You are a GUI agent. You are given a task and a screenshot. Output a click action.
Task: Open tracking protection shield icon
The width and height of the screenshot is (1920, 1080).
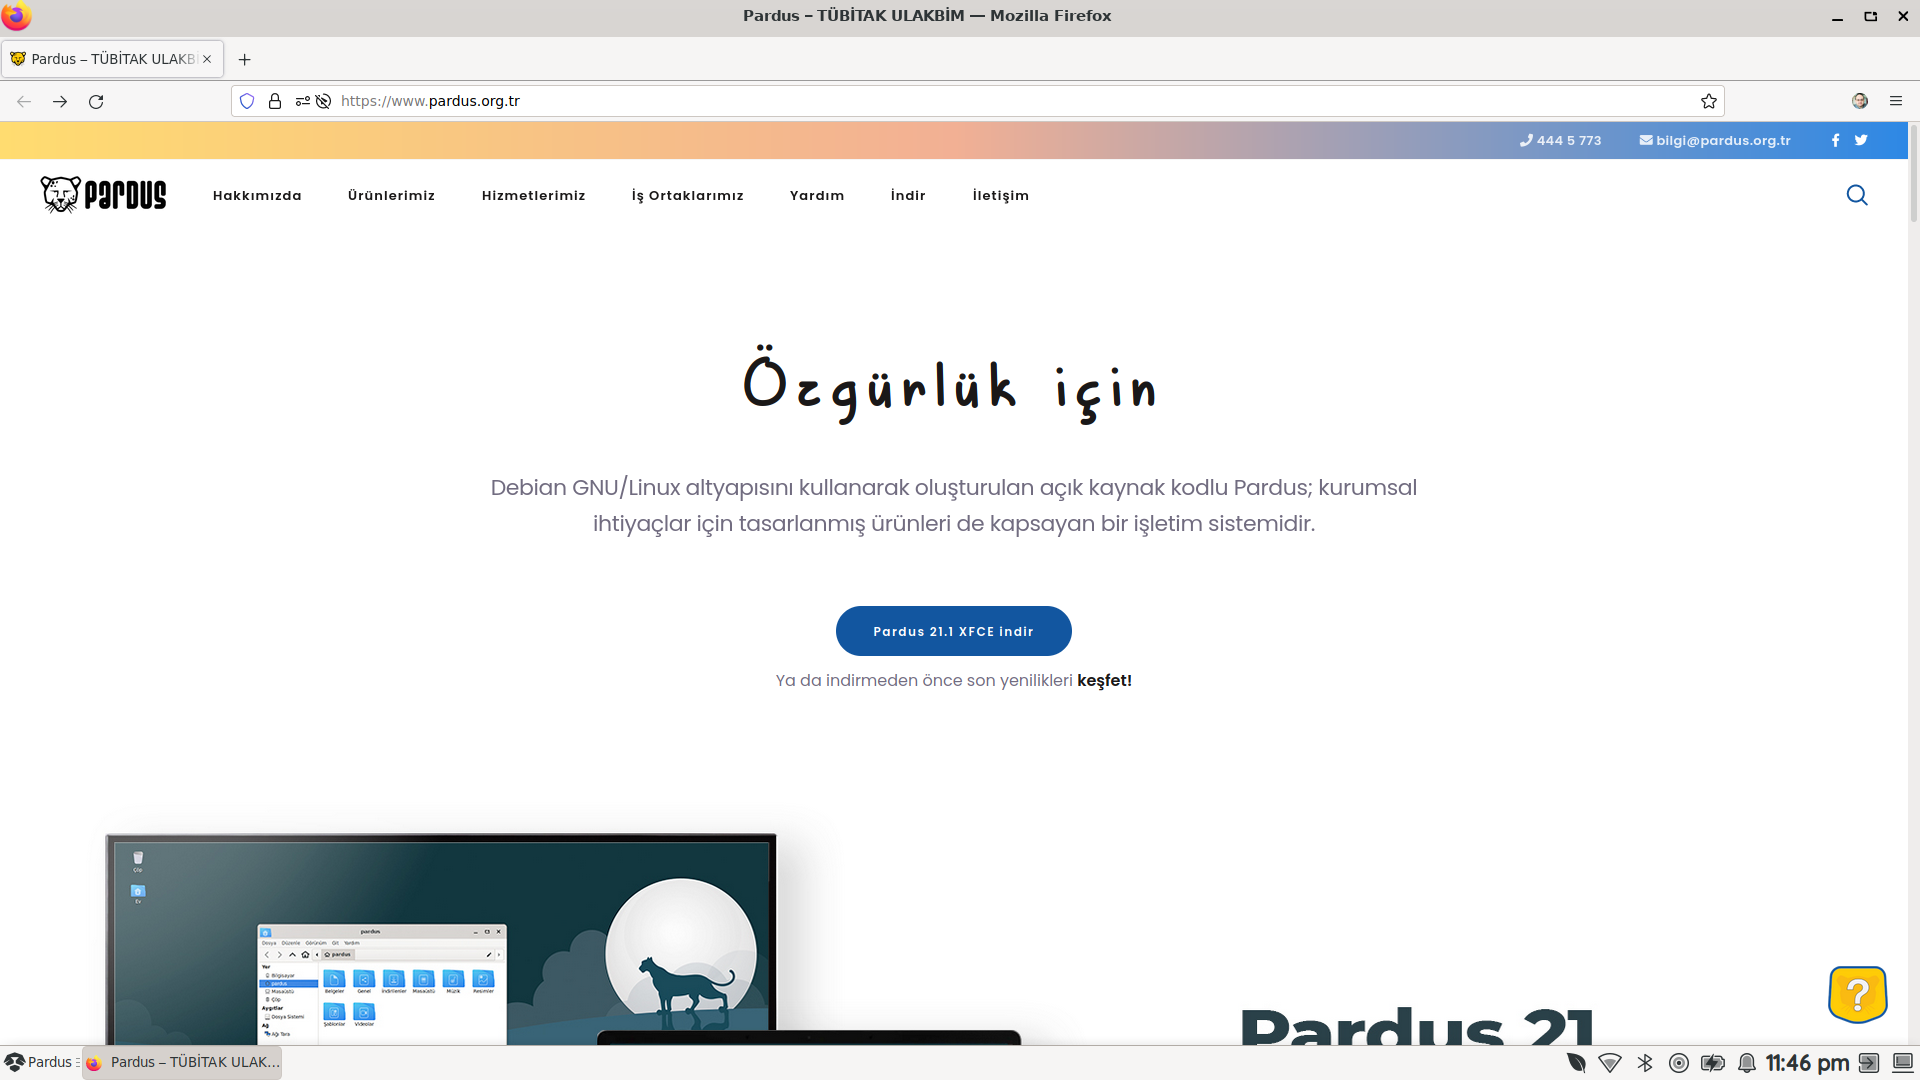point(247,101)
